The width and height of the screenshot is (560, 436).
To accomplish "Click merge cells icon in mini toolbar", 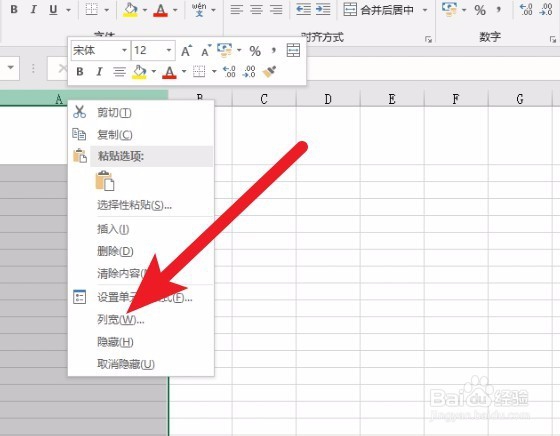I will click(293, 50).
